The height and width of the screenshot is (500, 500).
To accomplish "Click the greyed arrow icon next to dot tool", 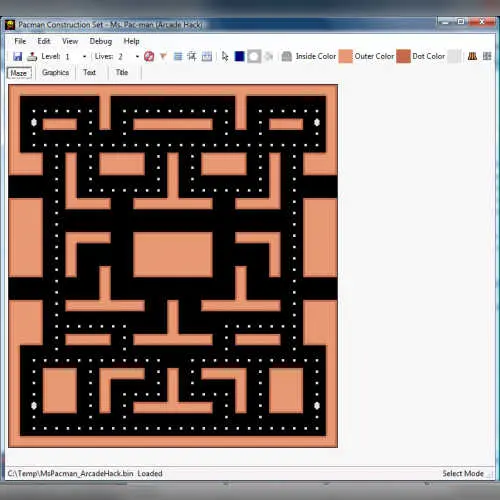I will coord(268,56).
